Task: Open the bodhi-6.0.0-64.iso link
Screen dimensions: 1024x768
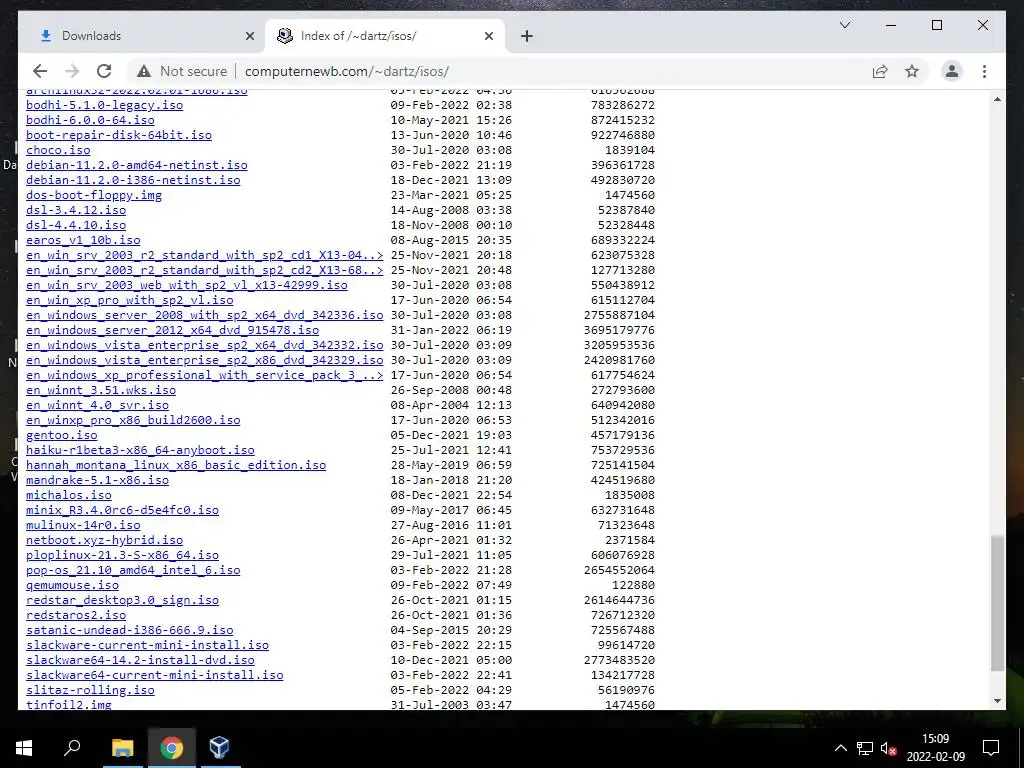Action: 90,120
